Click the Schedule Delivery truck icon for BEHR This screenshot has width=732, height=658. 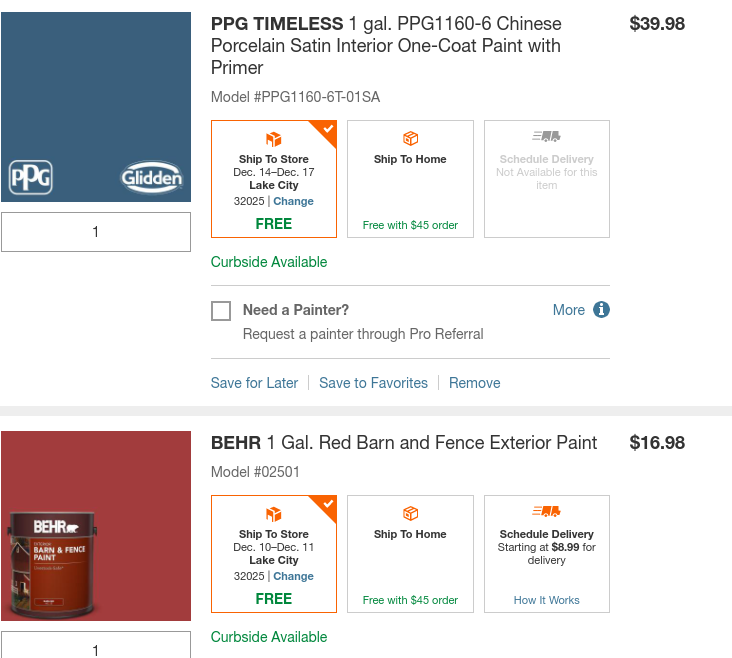(x=546, y=512)
